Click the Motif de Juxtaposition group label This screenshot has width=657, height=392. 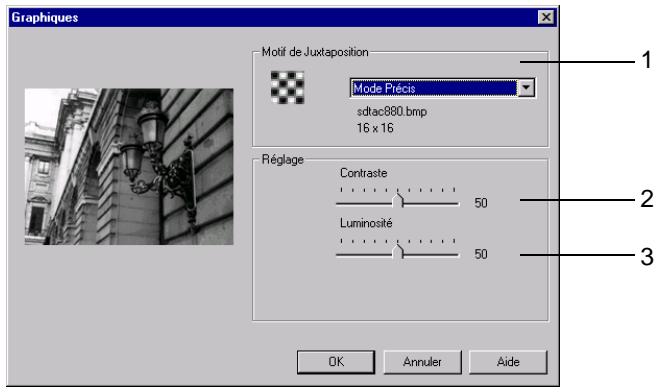click(315, 52)
